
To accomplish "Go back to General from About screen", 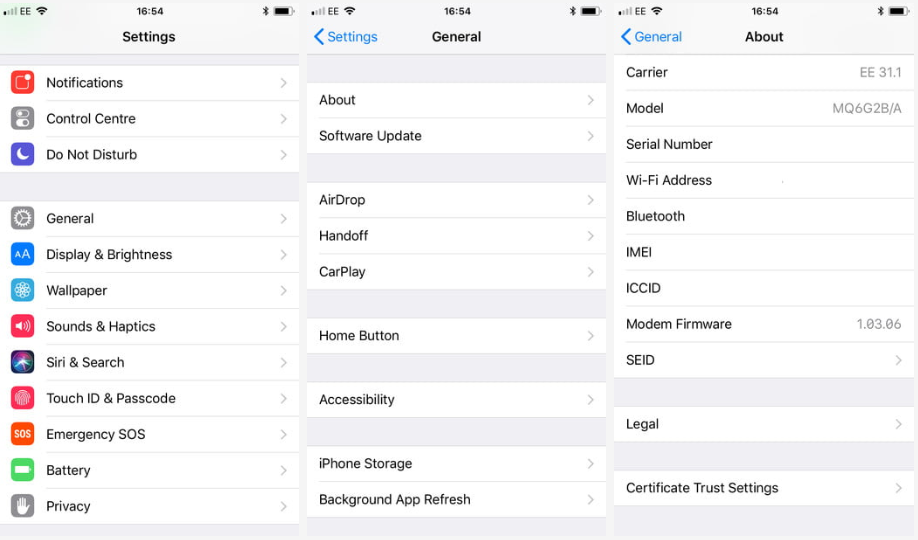I will pos(651,36).
